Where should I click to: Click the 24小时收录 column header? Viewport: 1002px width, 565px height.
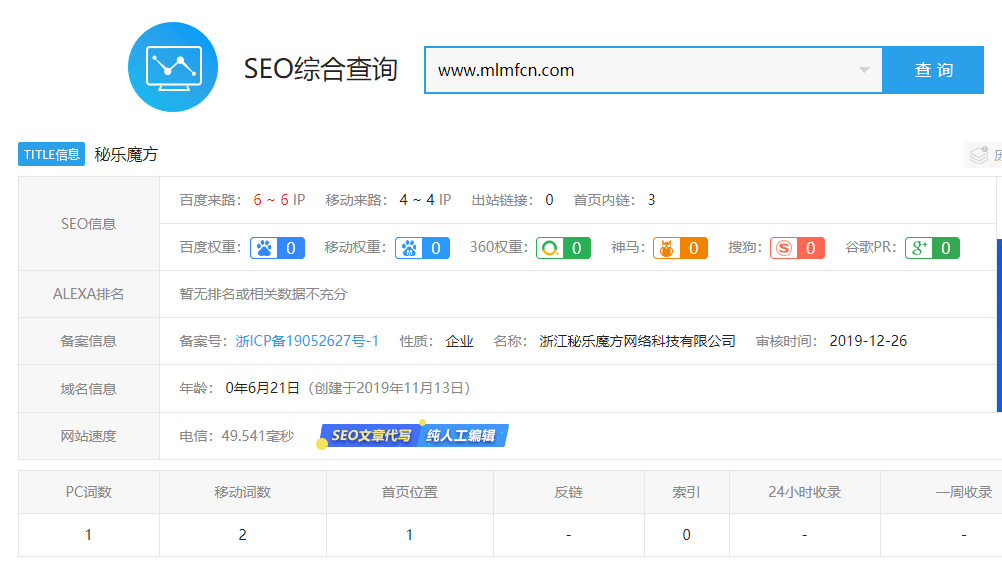pos(805,492)
